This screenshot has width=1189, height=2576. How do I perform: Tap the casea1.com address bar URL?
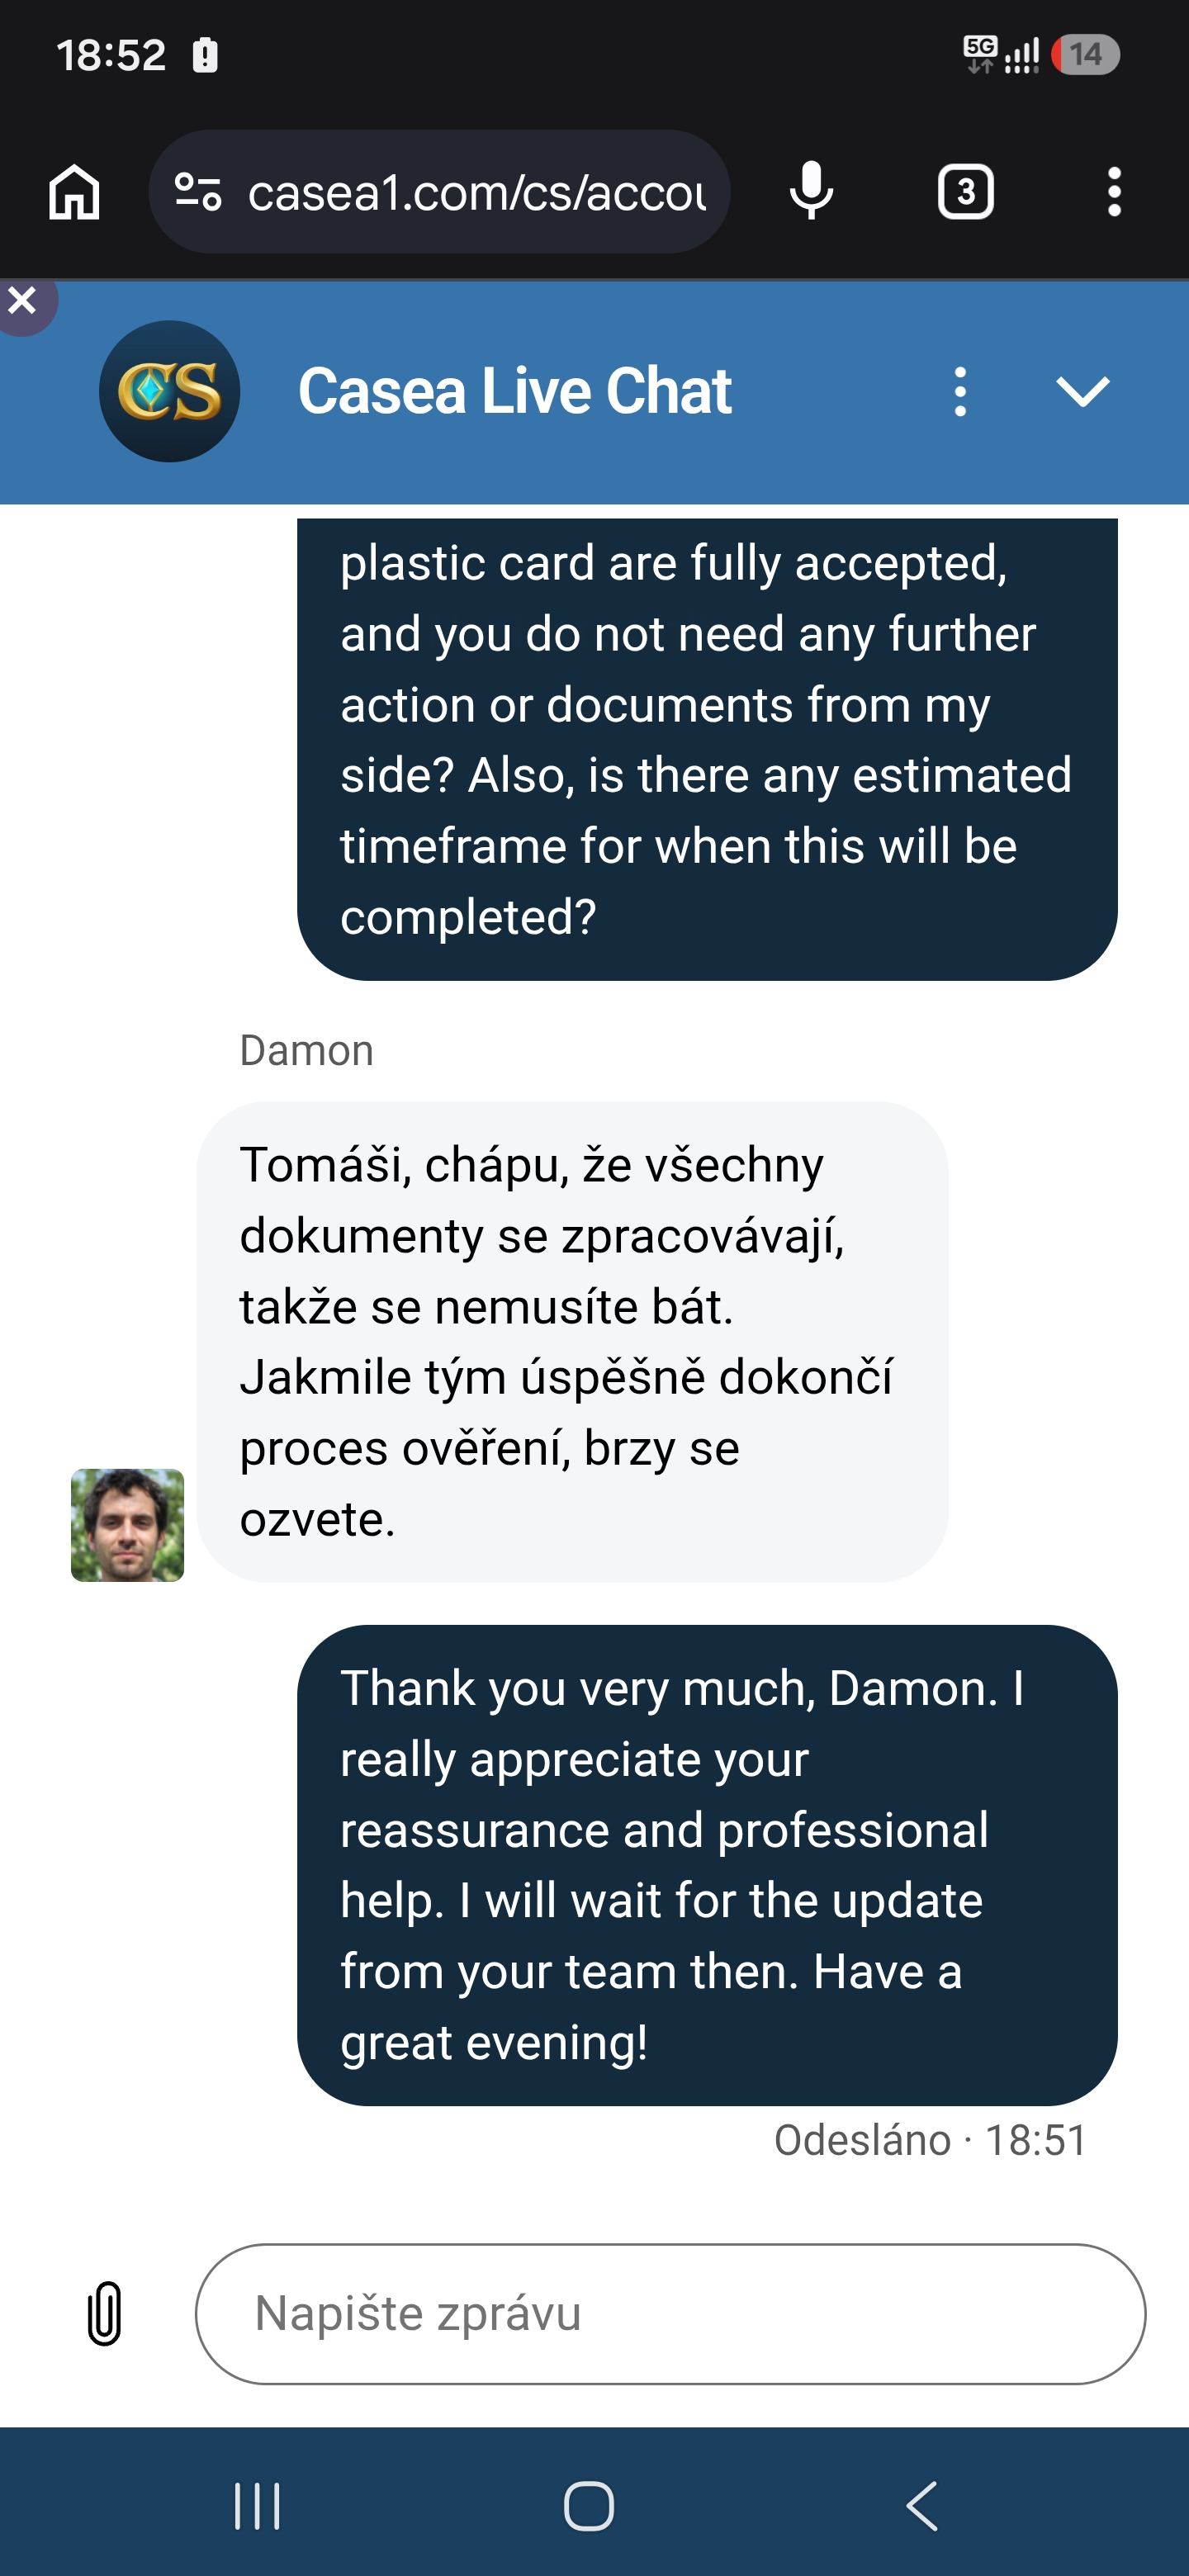coord(477,191)
